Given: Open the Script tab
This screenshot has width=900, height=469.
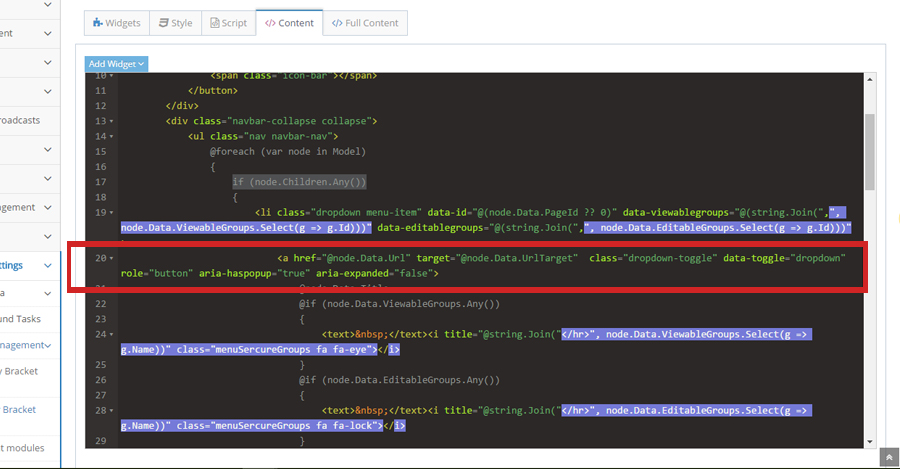Looking at the screenshot, I should click(x=227, y=23).
